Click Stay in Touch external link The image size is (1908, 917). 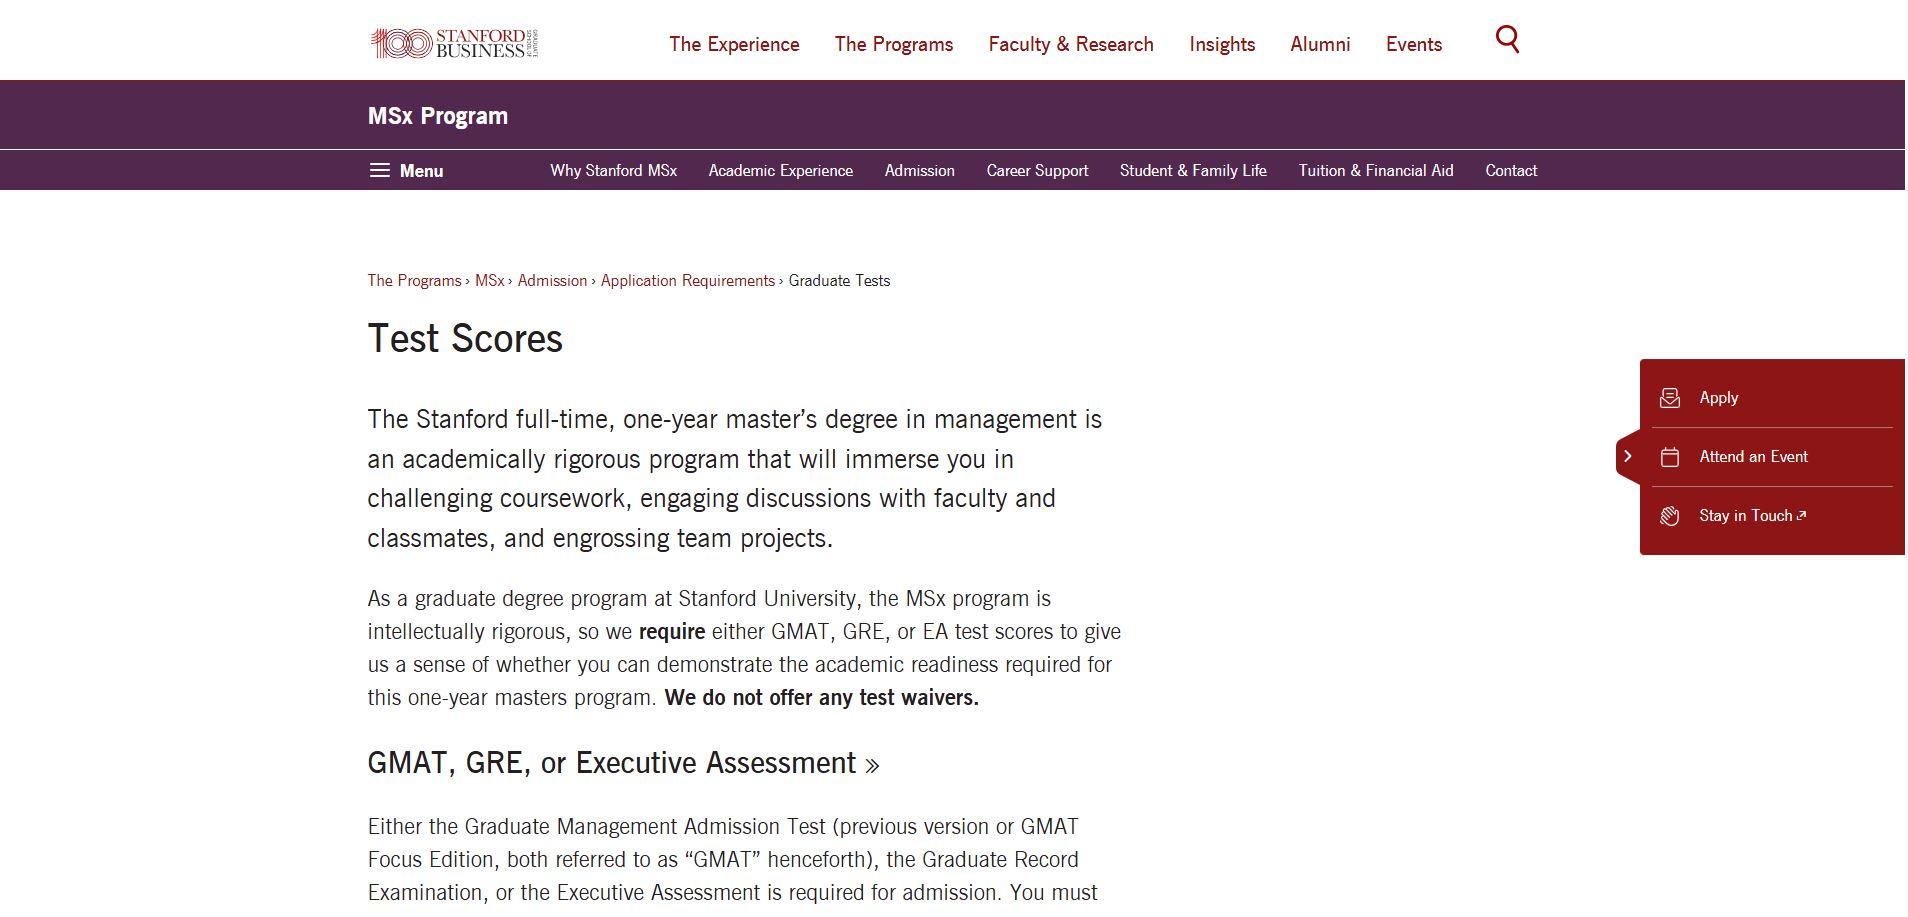click(x=1752, y=516)
